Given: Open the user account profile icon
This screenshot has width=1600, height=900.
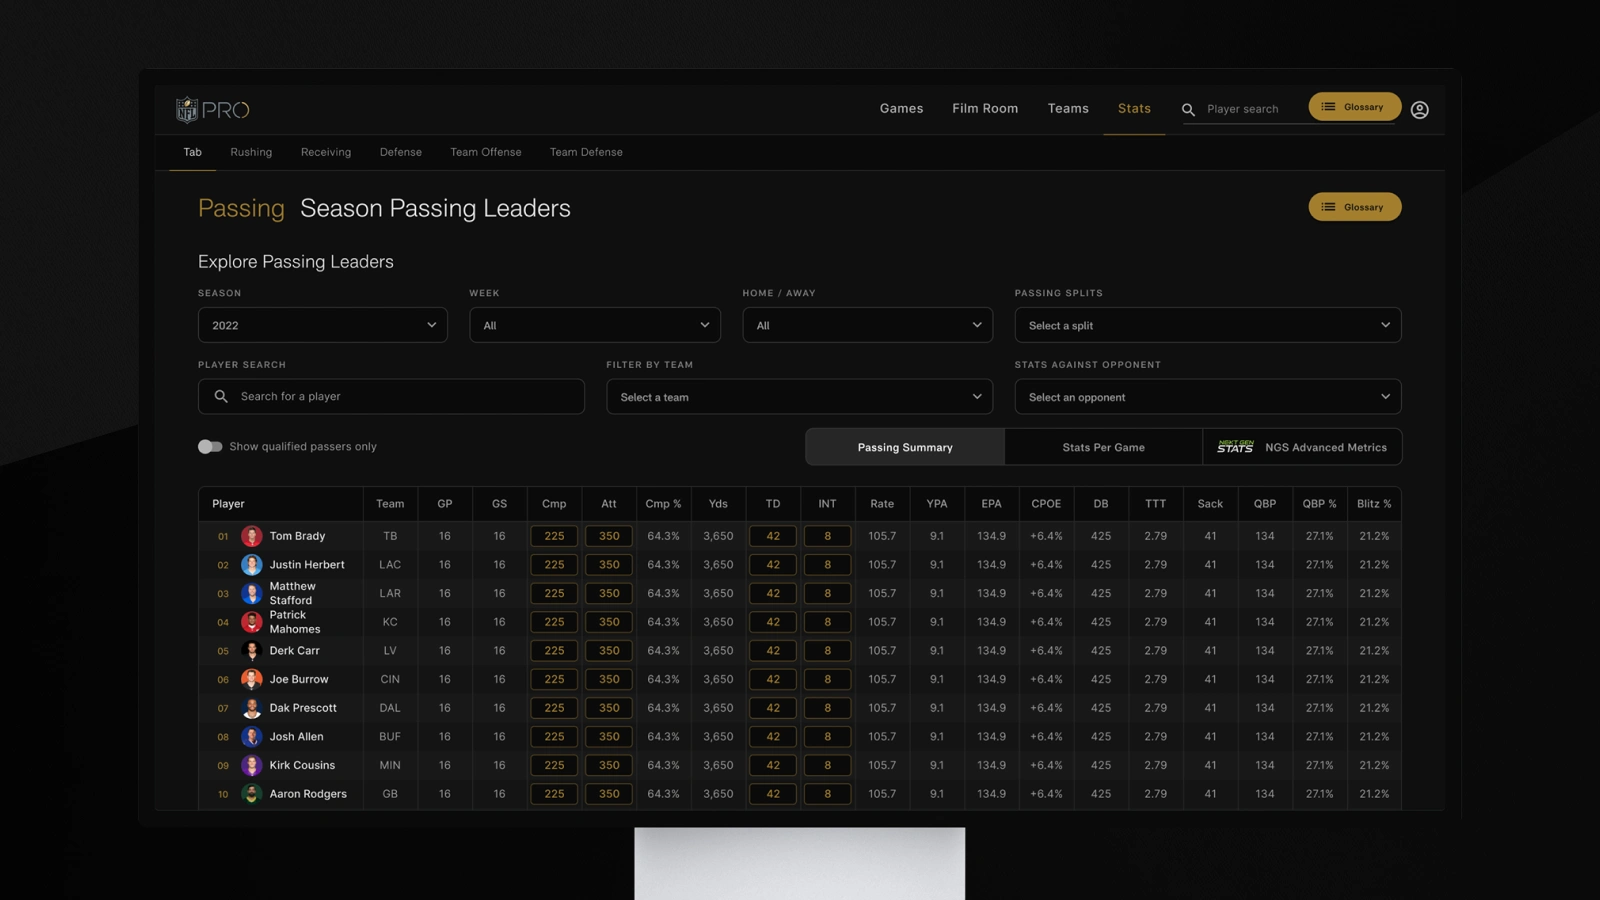Looking at the screenshot, I should (1419, 110).
